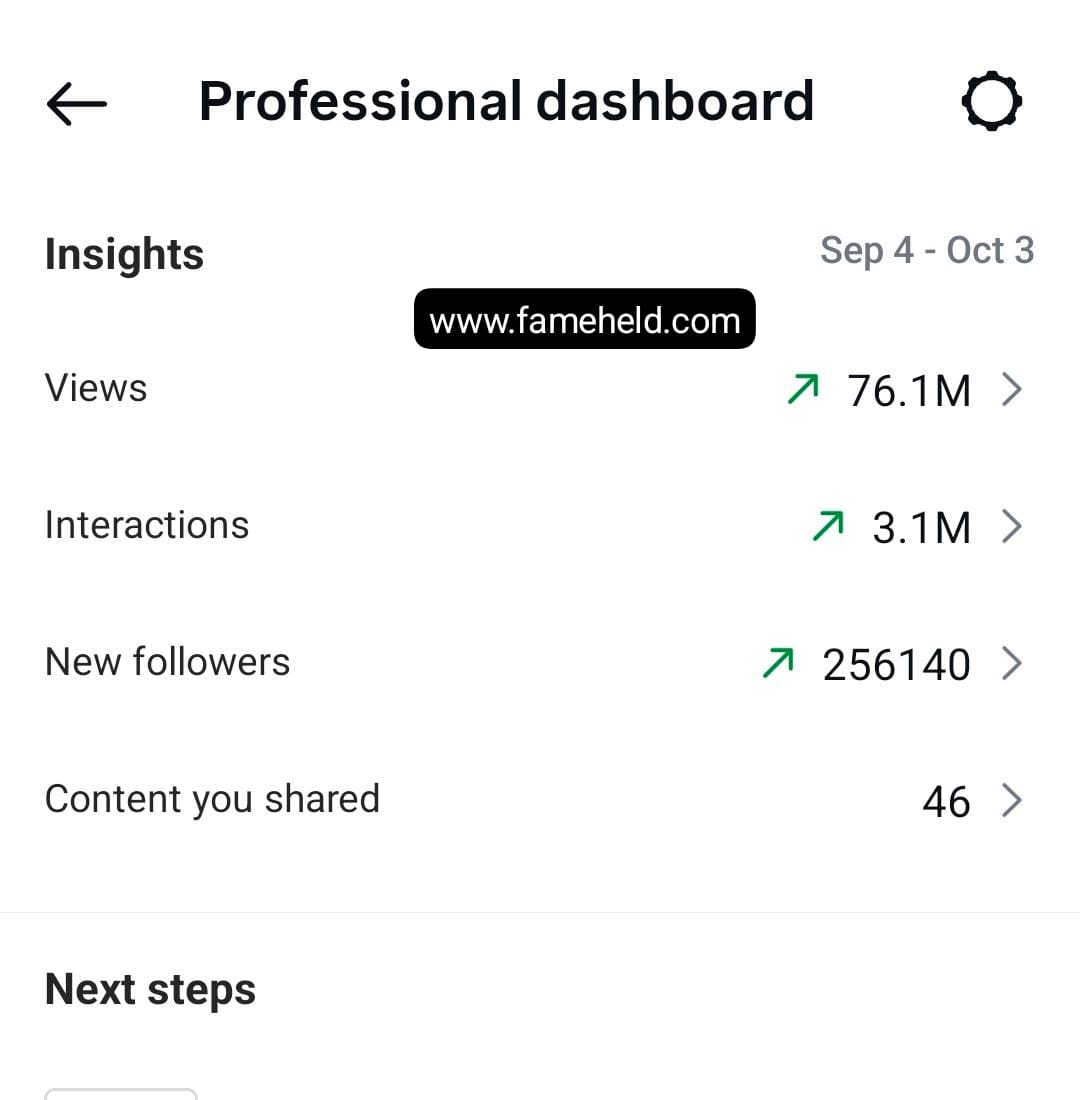Select the Interactions row label

tap(147, 525)
